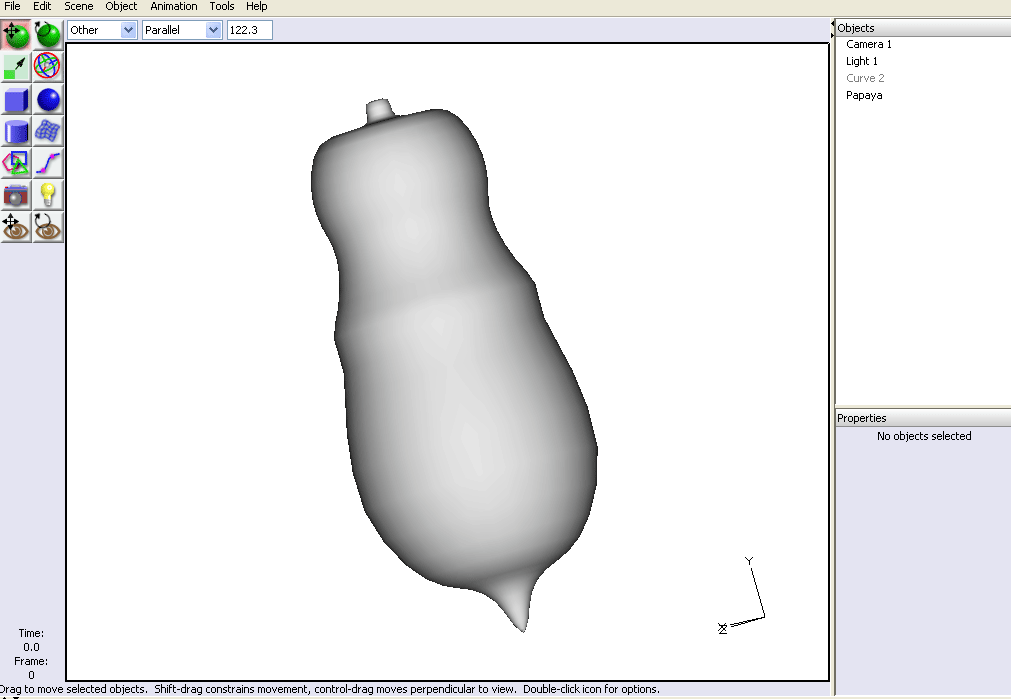Select the Create Camera tool
The image size is (1011, 699).
pyautogui.click(x=16, y=195)
